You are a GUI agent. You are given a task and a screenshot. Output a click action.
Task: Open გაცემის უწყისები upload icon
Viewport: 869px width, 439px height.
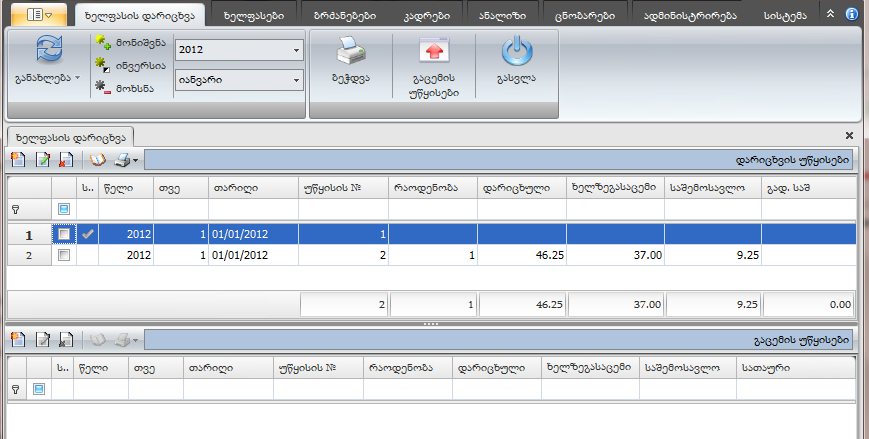[434, 52]
